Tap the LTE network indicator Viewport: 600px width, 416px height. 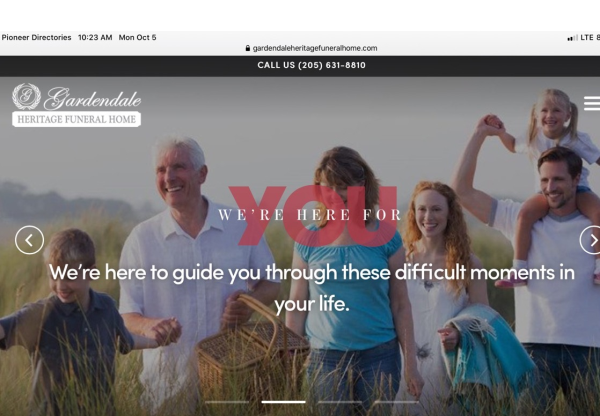coord(587,38)
